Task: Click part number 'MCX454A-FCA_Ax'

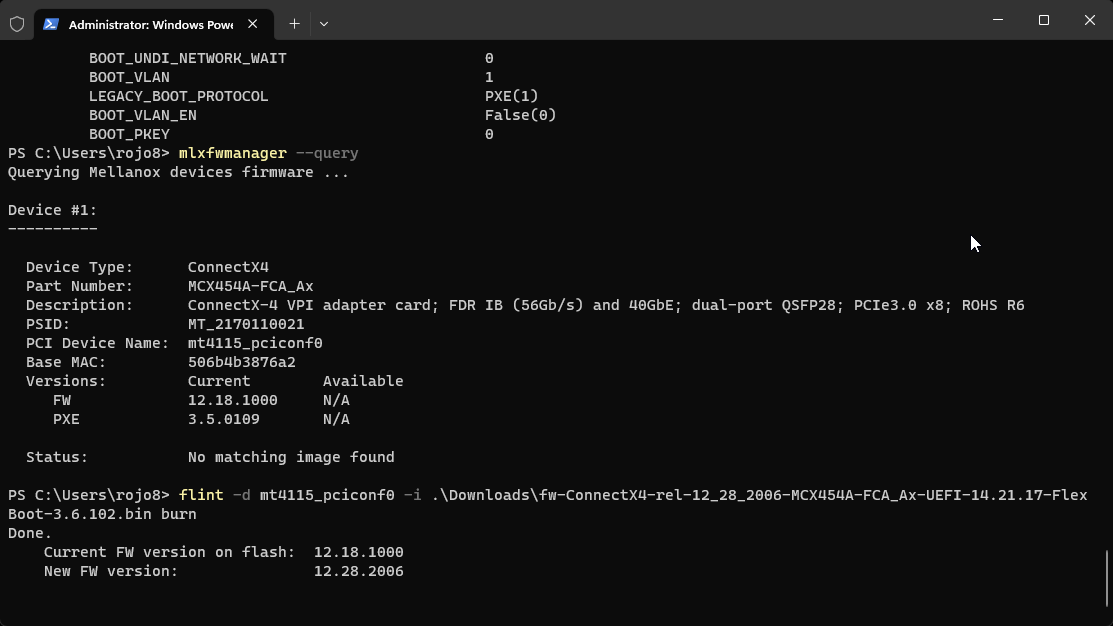Action: coord(251,287)
